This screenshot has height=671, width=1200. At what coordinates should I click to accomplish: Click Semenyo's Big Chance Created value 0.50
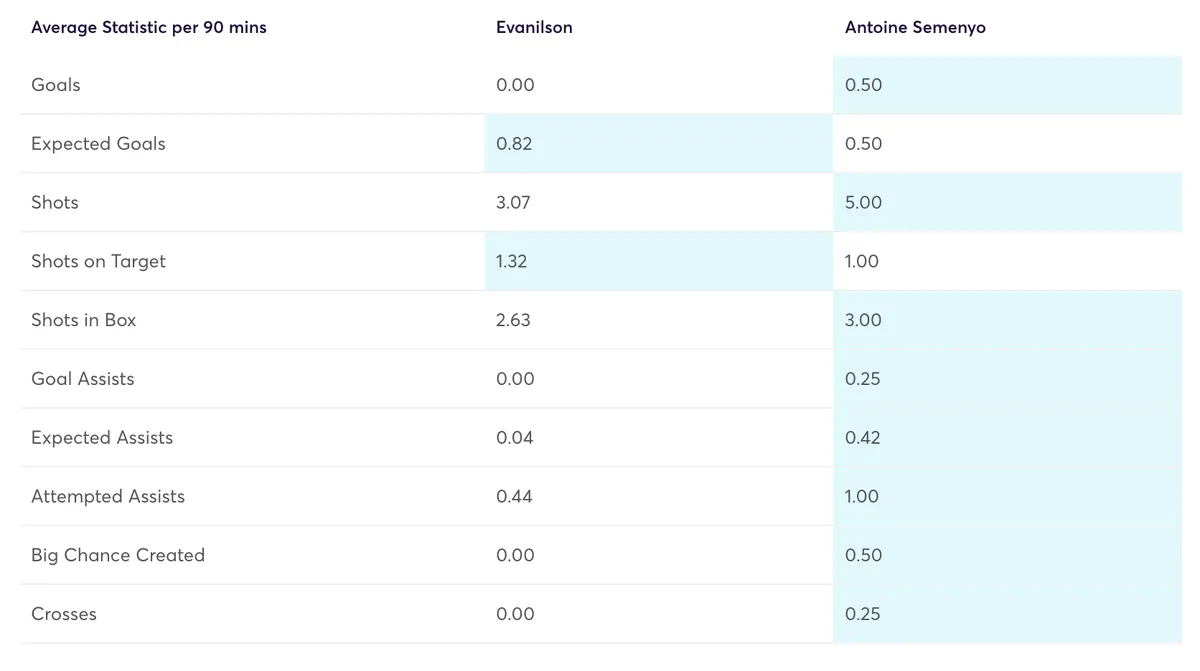(864, 555)
